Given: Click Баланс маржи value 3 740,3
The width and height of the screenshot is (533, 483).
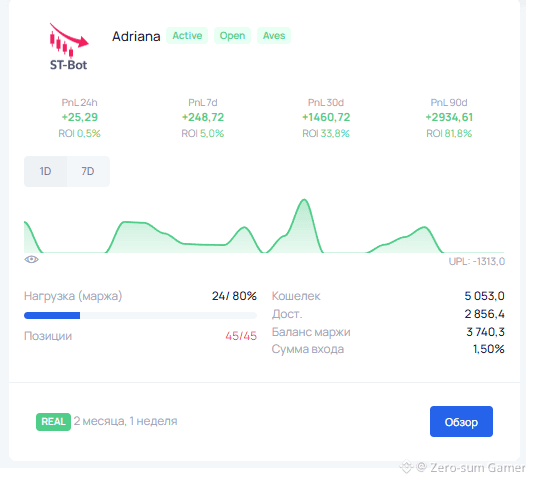Looking at the screenshot, I should [485, 332].
